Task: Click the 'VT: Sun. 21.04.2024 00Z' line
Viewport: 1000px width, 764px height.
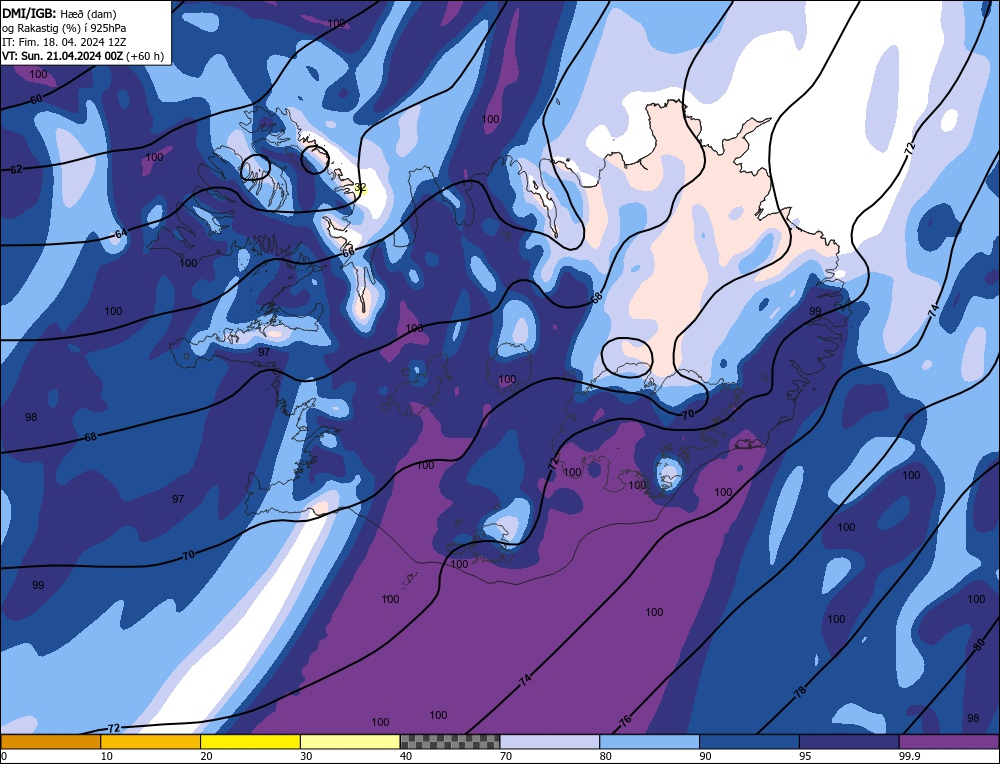Action: (62, 56)
